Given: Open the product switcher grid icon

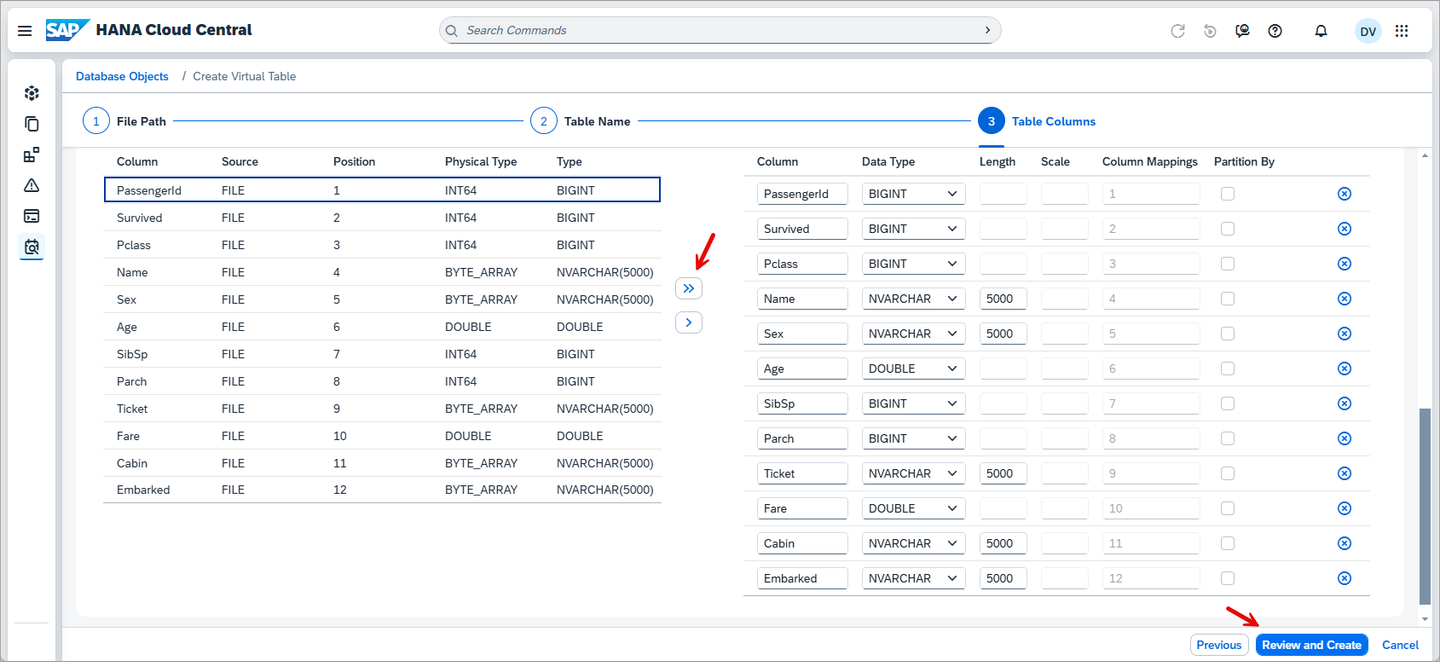Looking at the screenshot, I should 1402,31.
